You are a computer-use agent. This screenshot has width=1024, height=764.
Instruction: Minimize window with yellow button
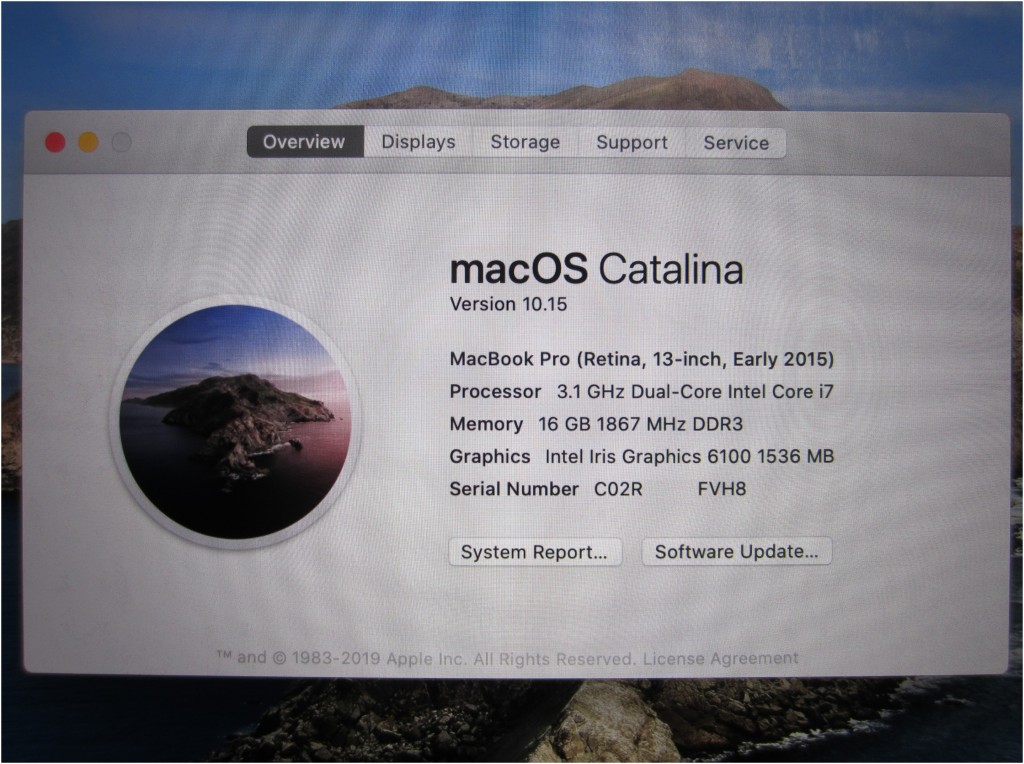(x=89, y=142)
